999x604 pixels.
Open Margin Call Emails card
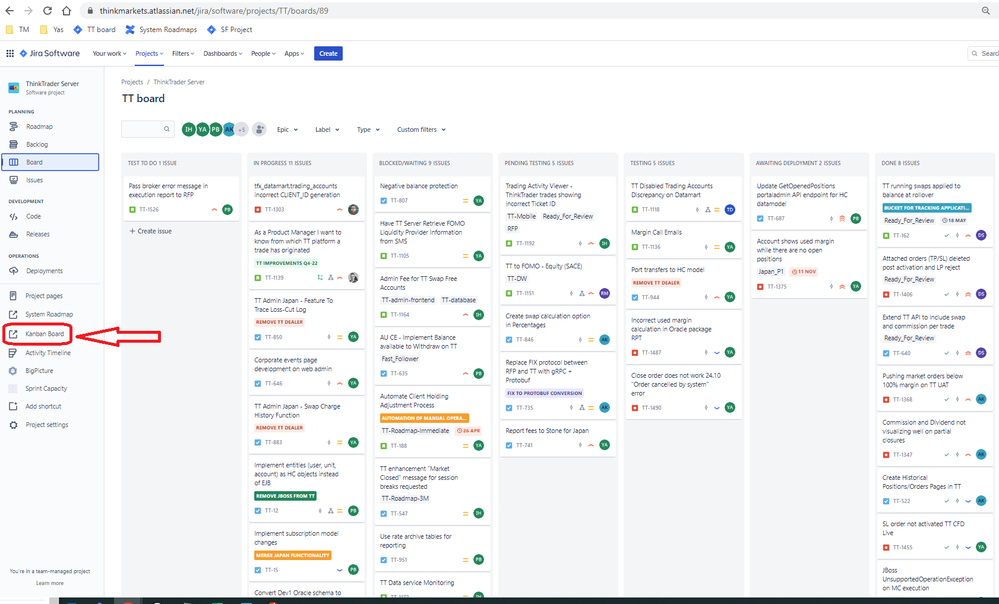tap(683, 240)
